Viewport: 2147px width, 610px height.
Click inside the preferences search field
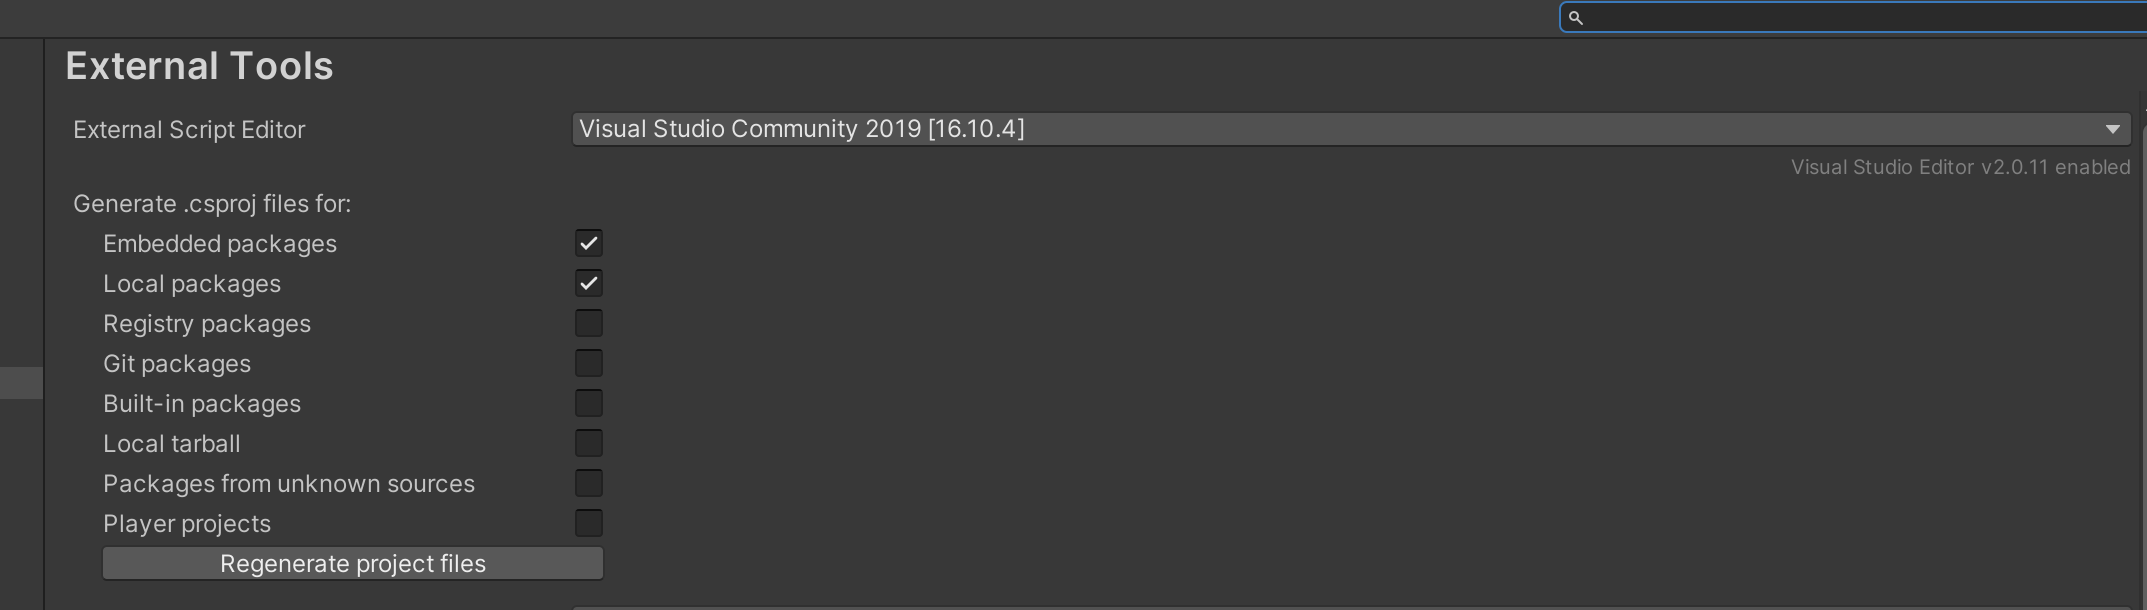point(1850,17)
